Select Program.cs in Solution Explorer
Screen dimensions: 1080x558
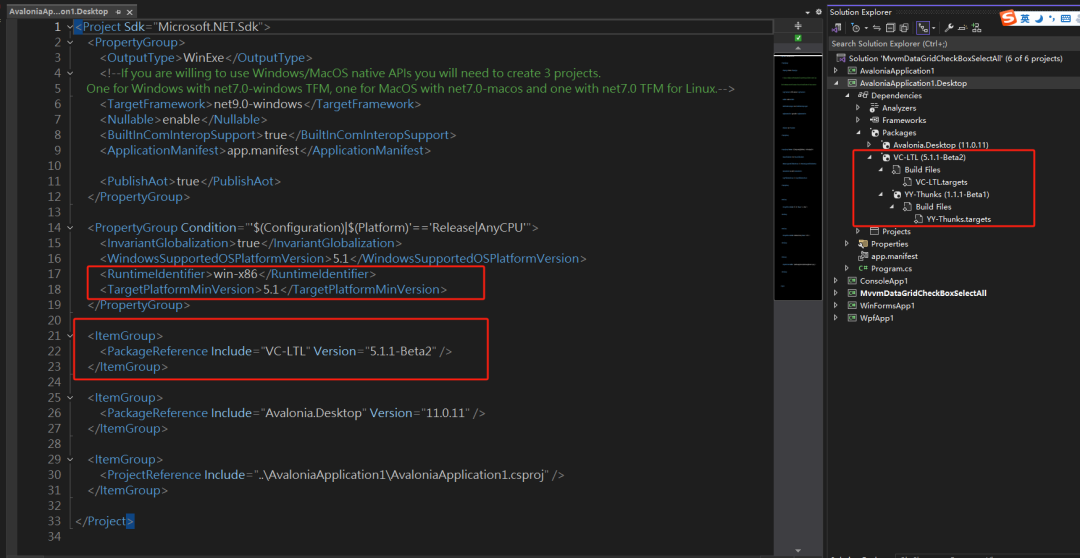point(891,269)
